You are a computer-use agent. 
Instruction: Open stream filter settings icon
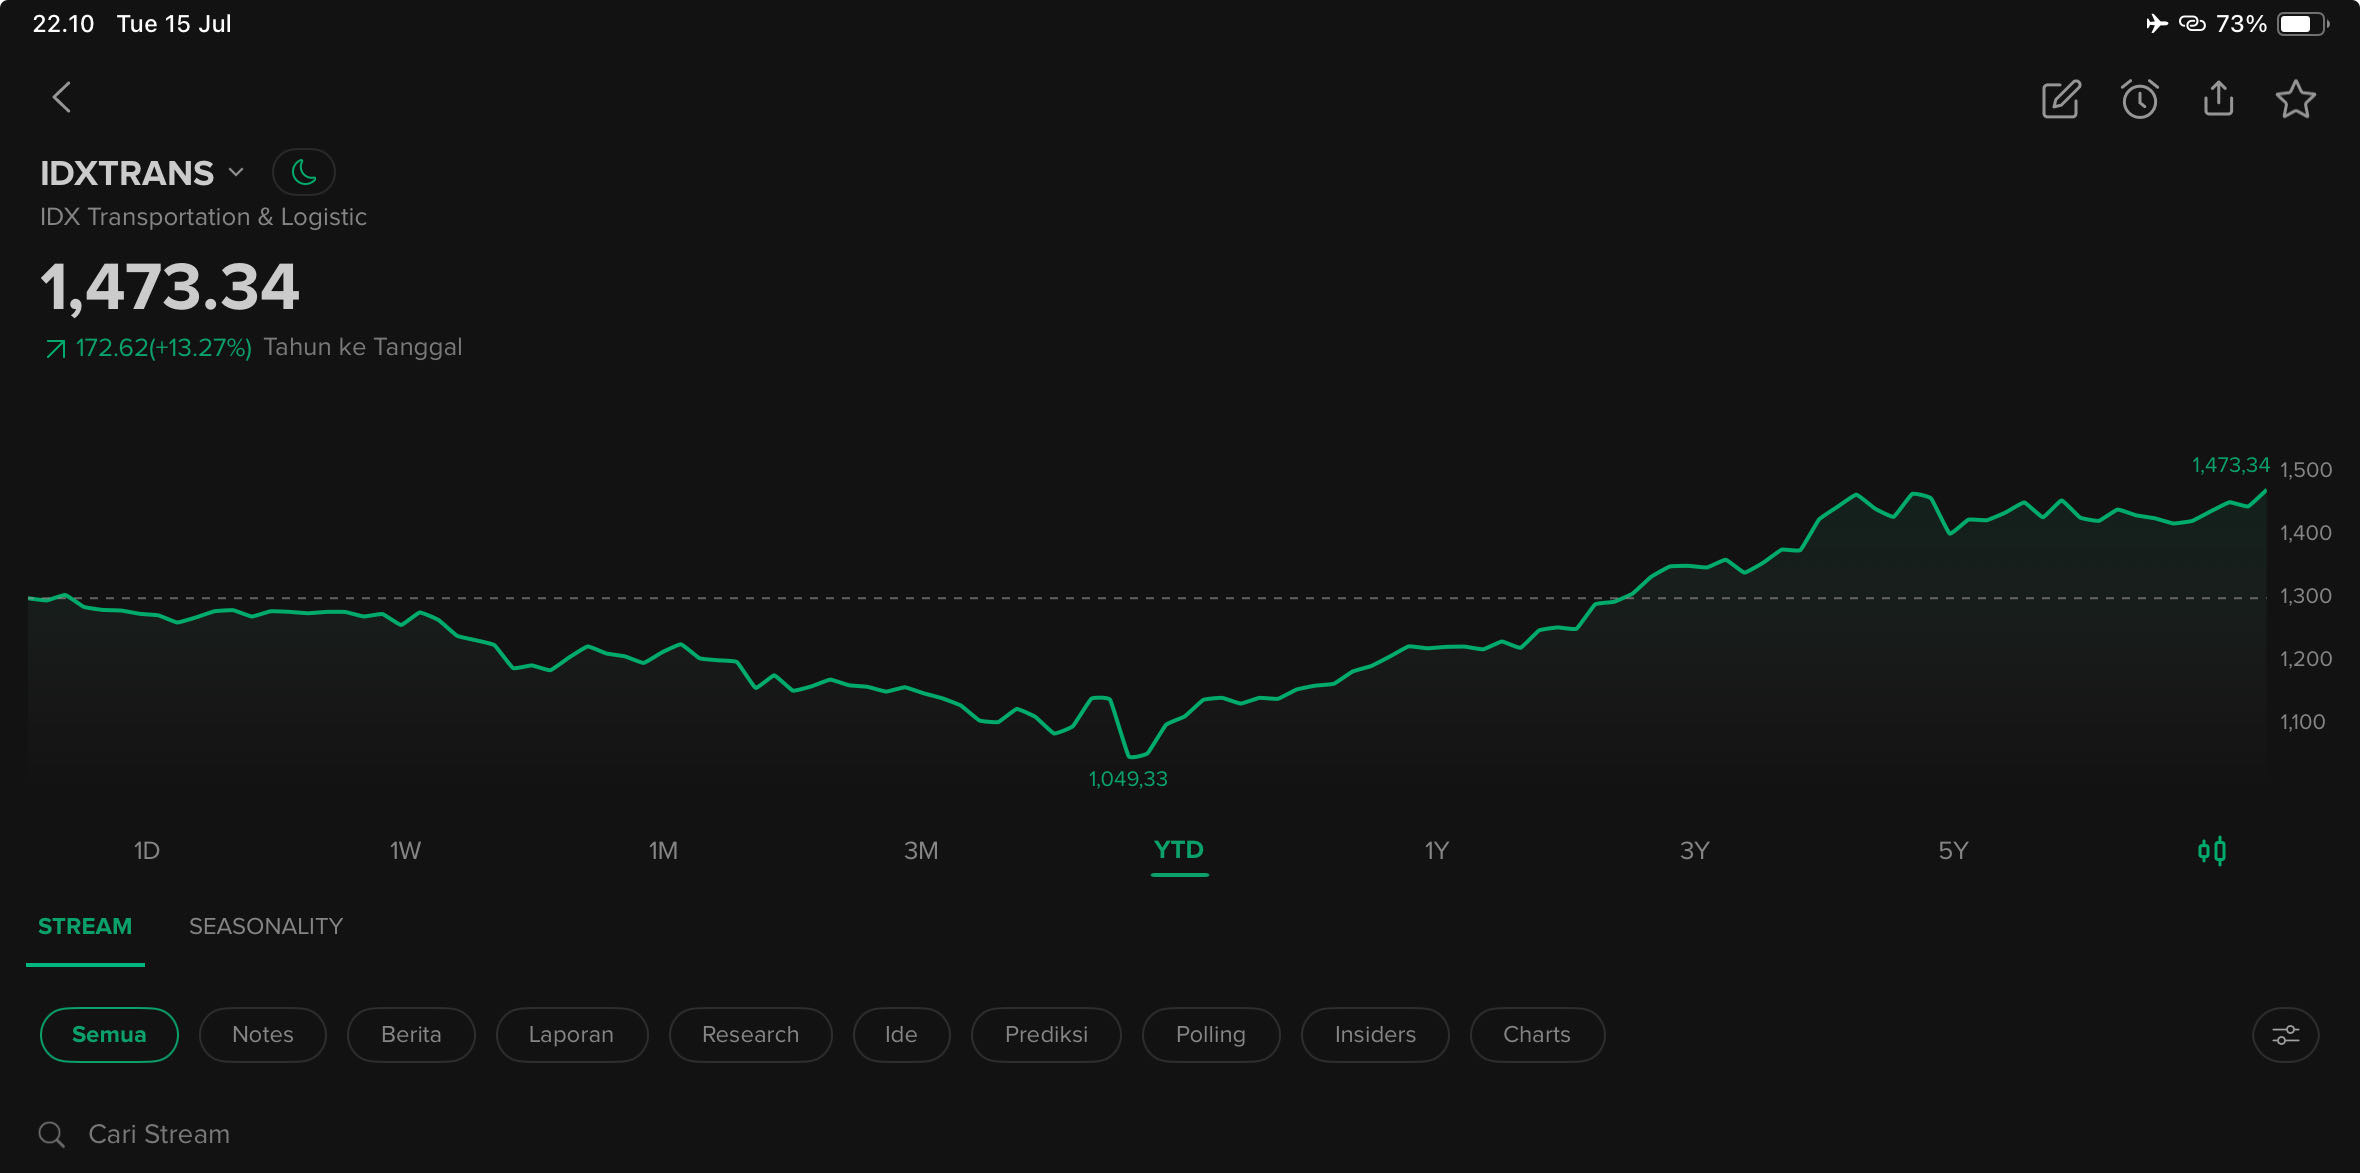click(x=2285, y=1035)
